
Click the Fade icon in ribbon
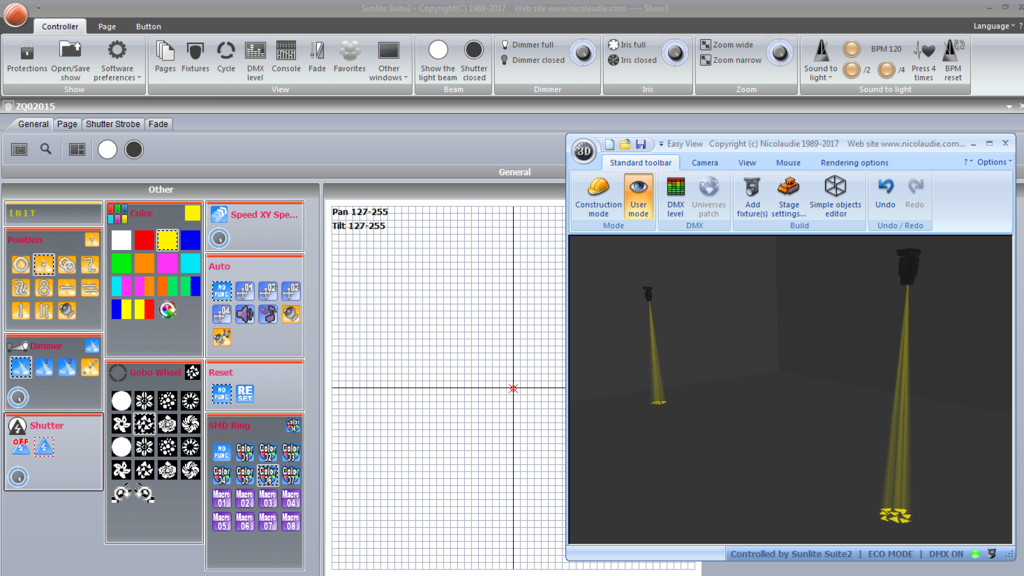317,57
